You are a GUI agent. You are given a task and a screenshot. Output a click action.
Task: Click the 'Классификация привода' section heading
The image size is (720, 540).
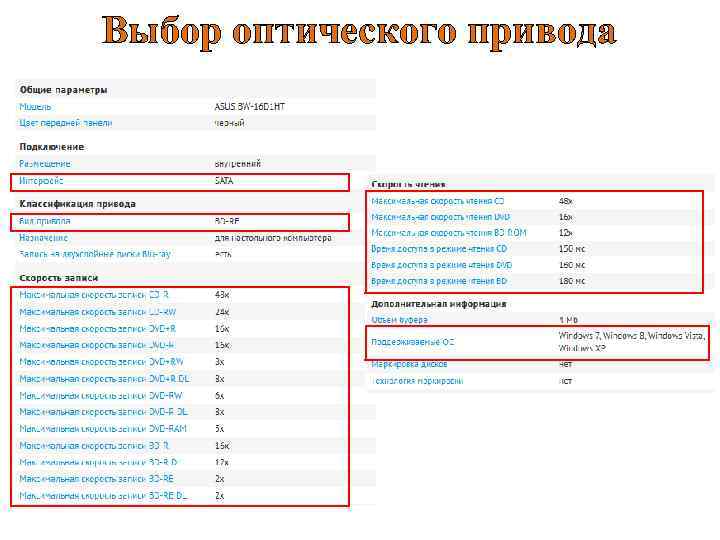click(77, 204)
